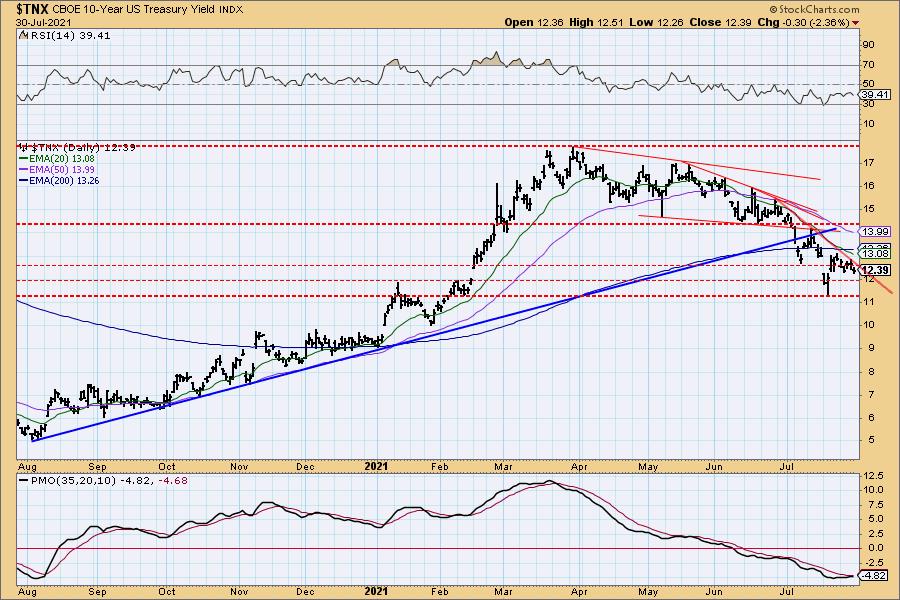Click the 70 level on RSI axis

pyautogui.click(x=868, y=65)
